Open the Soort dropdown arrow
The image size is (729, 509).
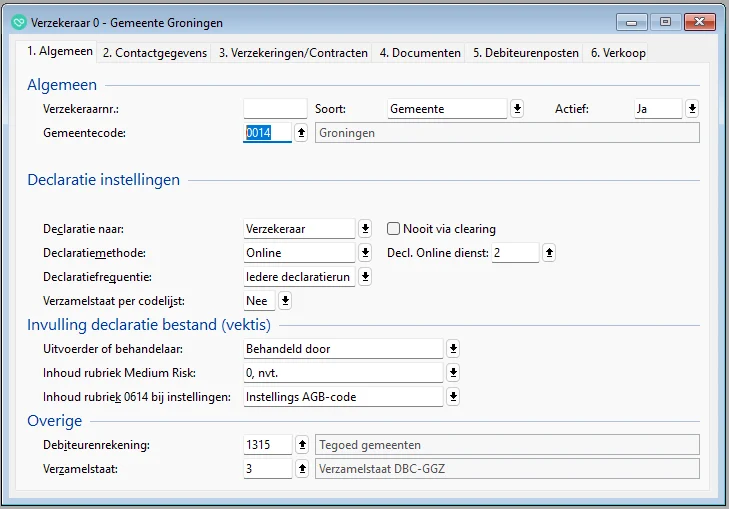pyautogui.click(x=517, y=108)
